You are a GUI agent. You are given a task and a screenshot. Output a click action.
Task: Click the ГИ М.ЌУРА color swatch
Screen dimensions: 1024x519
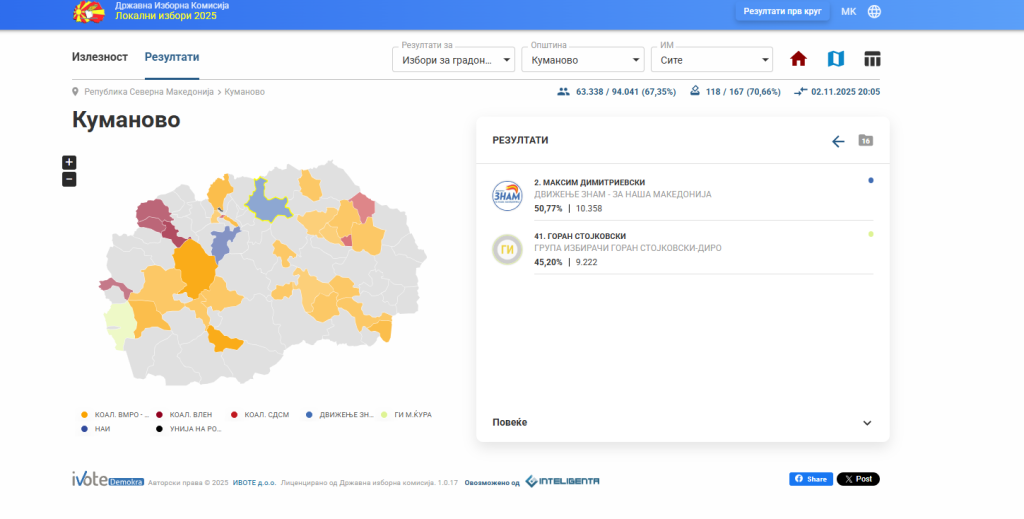pos(385,414)
